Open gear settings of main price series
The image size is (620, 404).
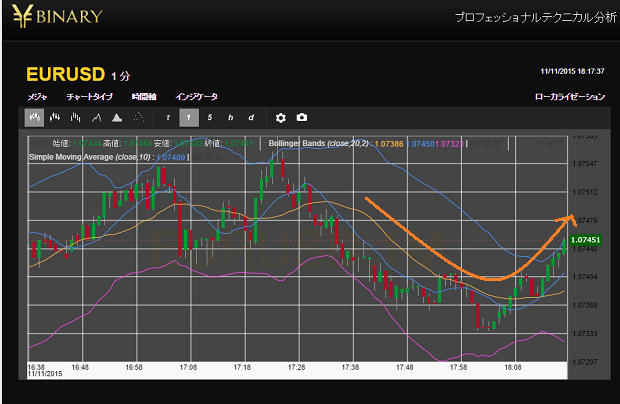click(46, 143)
